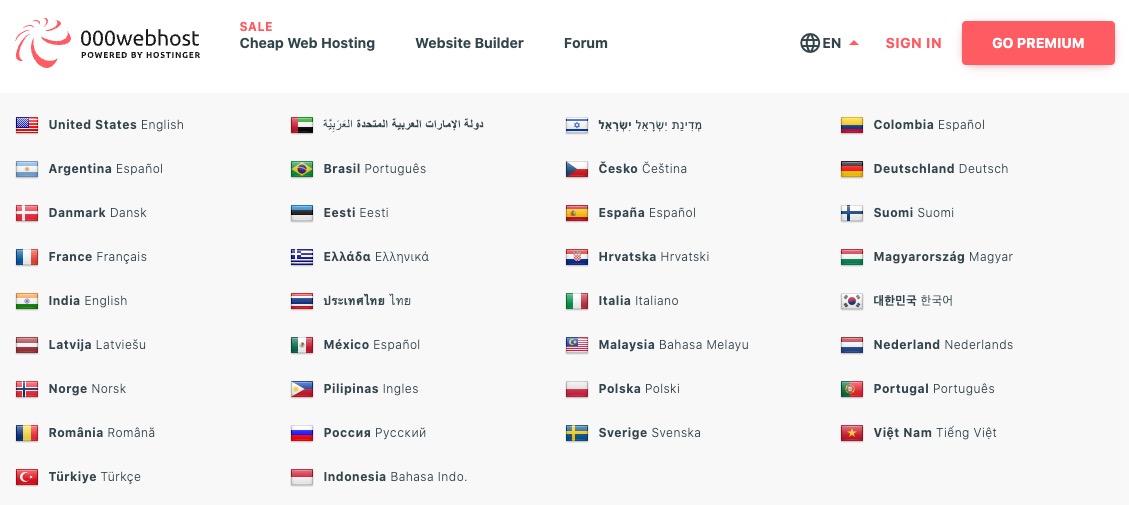Click the South Korea flag icon
1129x505 pixels.
tap(852, 301)
